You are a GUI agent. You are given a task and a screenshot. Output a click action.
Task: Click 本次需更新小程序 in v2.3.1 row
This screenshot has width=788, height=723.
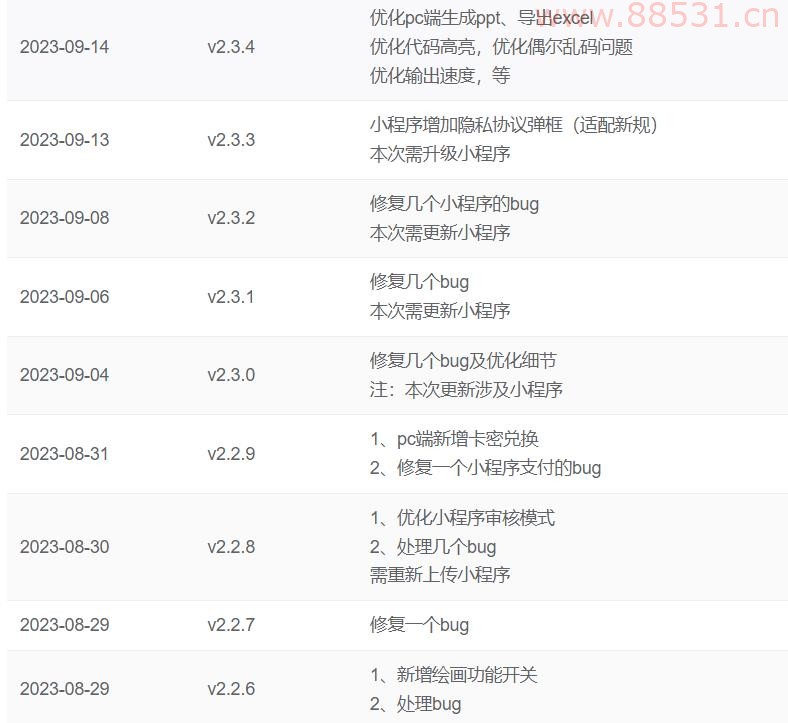point(440,311)
